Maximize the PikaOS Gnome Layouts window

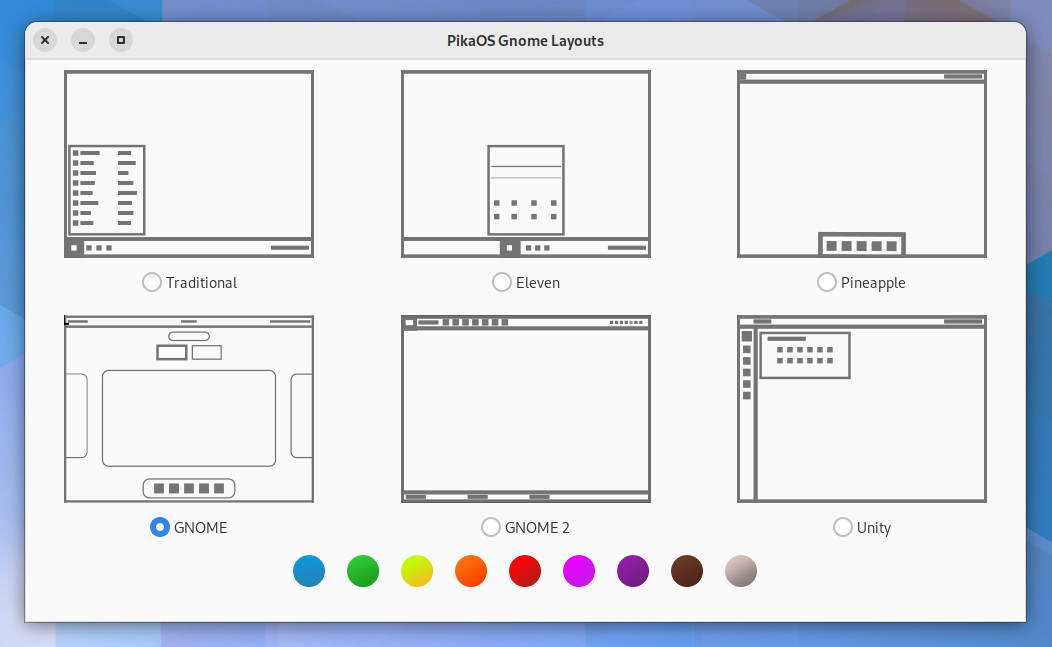tap(121, 40)
